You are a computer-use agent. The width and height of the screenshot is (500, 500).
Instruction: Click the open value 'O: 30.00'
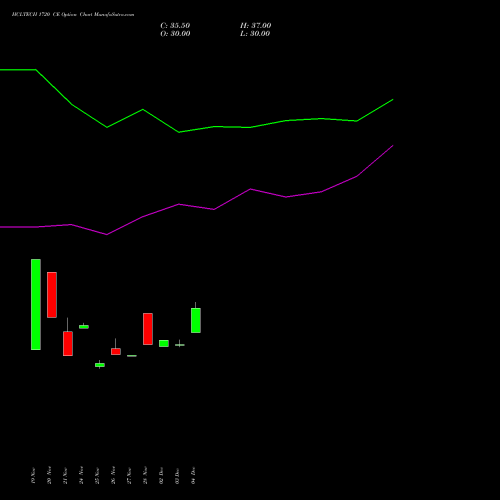175,34
